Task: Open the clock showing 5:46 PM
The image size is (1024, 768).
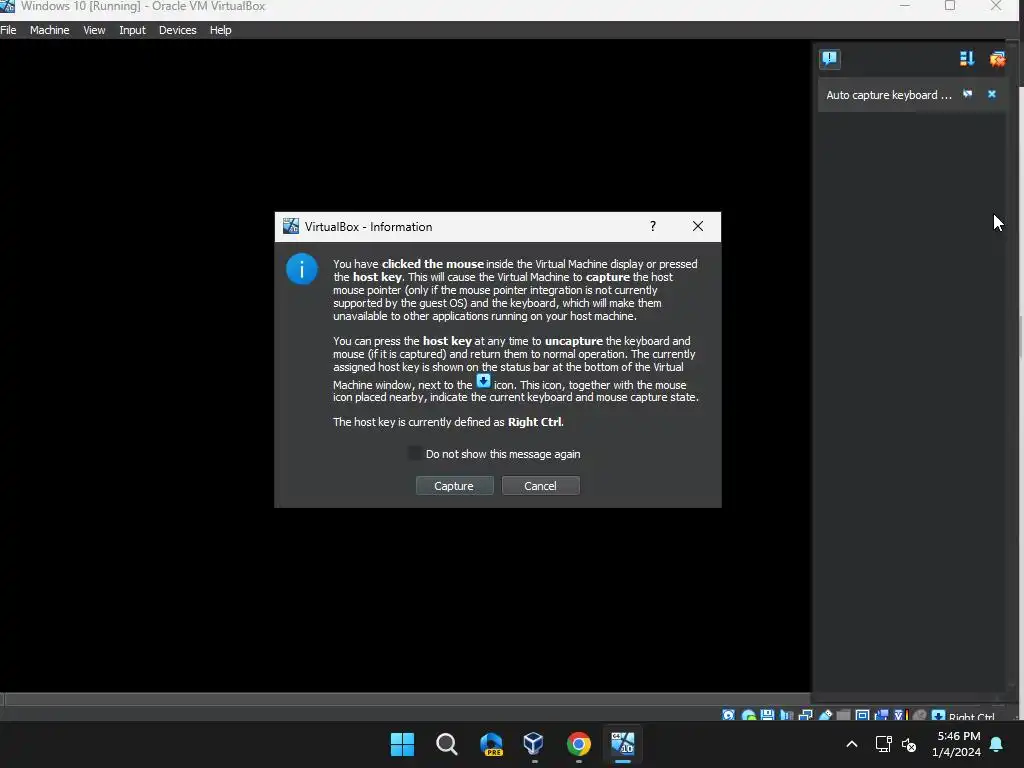Action: pyautogui.click(x=957, y=744)
